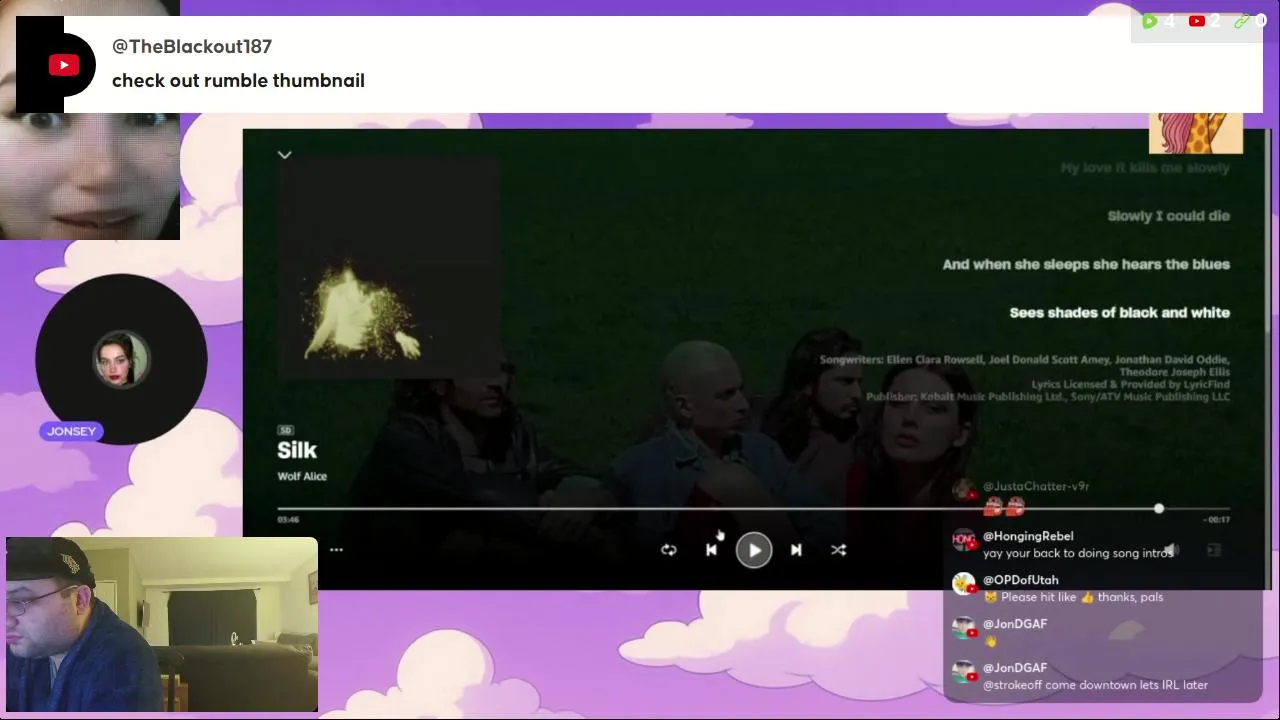The image size is (1280, 720).
Task: Jump to lyric 'My love it kills me slowly'
Action: 1145,168
